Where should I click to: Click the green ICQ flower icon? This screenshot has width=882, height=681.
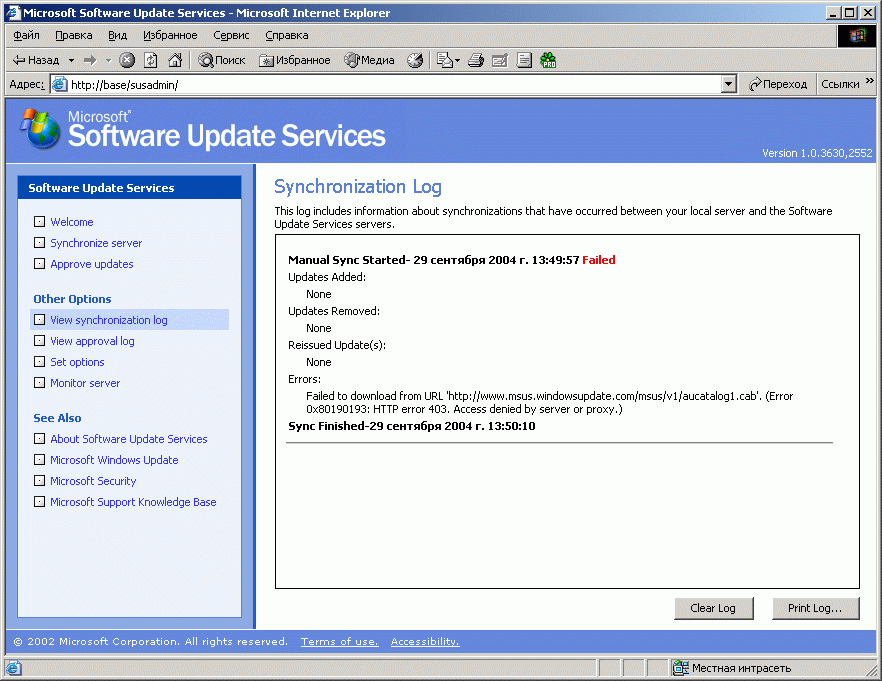[x=548, y=60]
